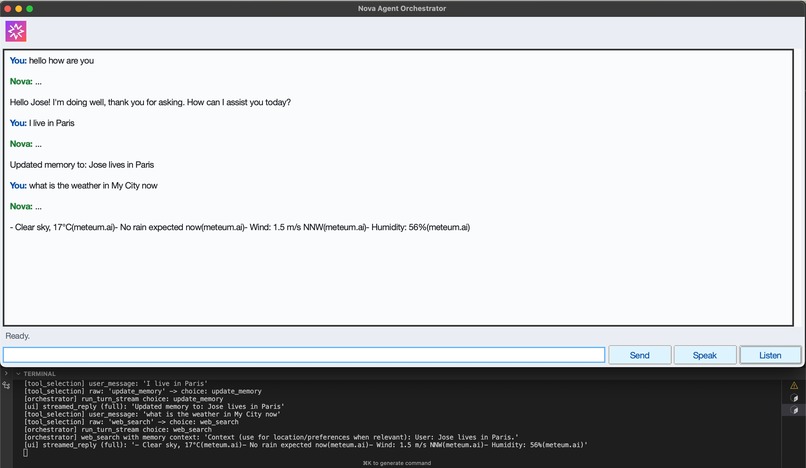Click the yellow minimize window button
806x468 pixels.
[19, 9]
